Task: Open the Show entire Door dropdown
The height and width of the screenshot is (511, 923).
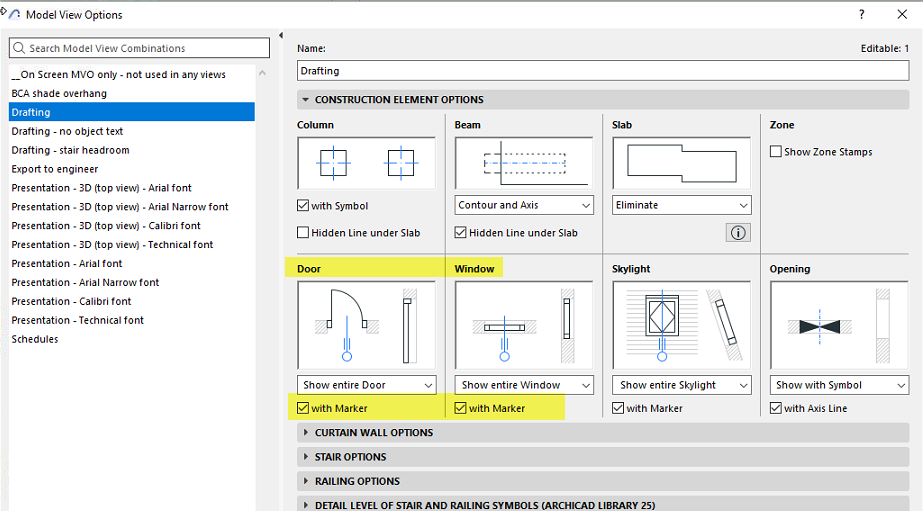Action: (x=366, y=385)
